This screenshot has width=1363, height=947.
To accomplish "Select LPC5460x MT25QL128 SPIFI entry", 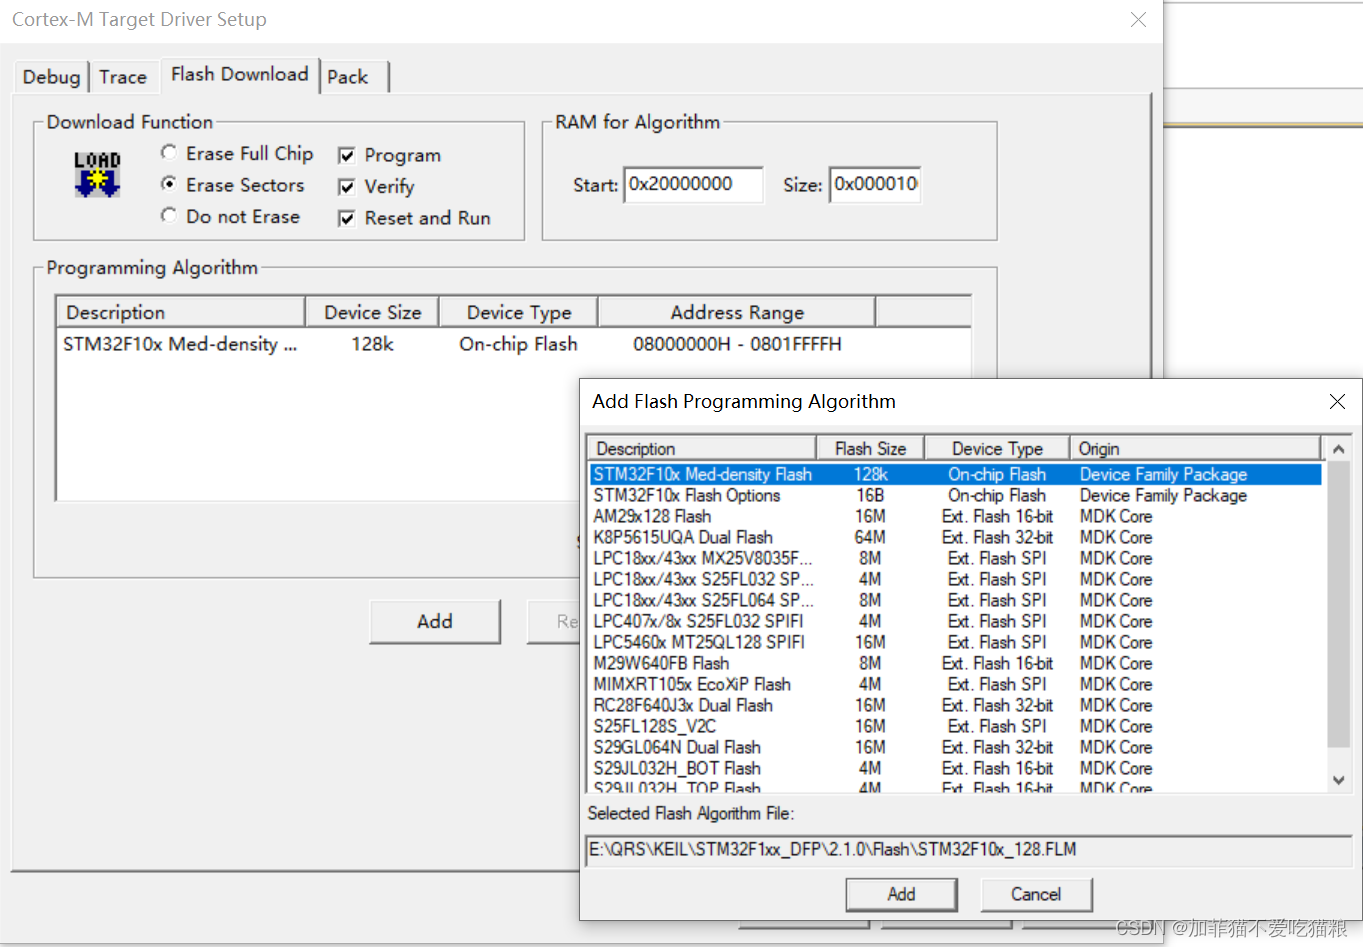I will point(955,642).
